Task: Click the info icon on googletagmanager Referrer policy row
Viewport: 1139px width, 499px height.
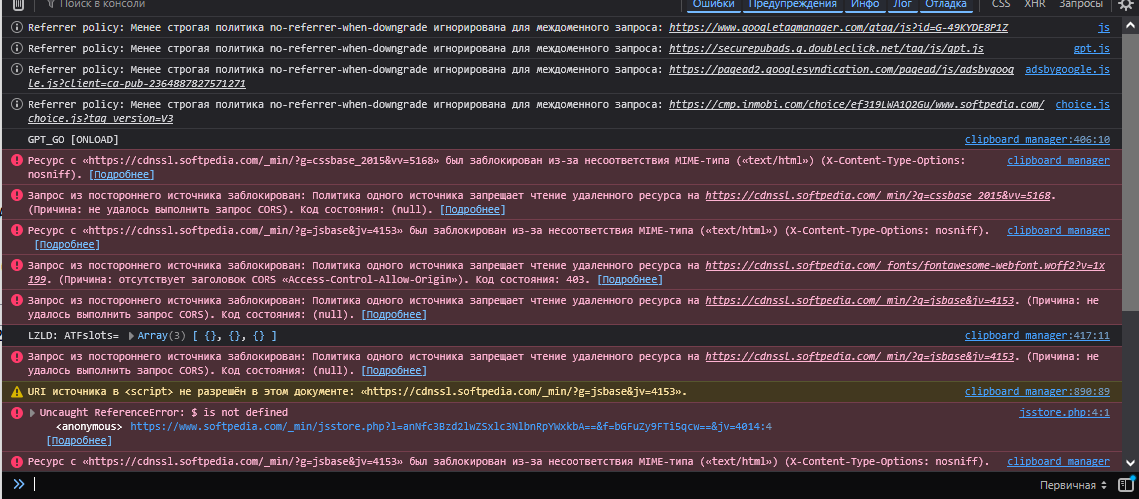Action: [x=16, y=27]
